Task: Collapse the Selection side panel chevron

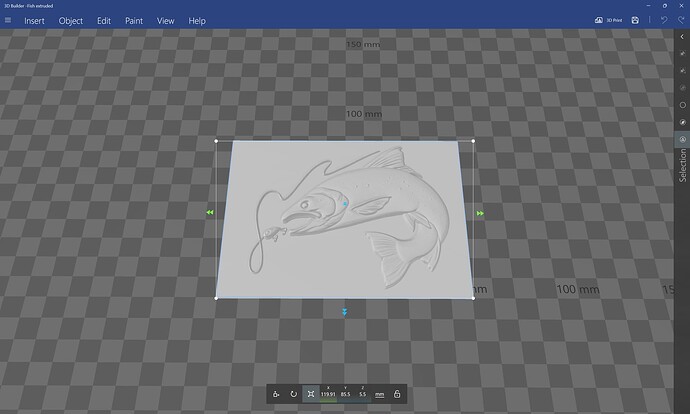Action: [682, 37]
